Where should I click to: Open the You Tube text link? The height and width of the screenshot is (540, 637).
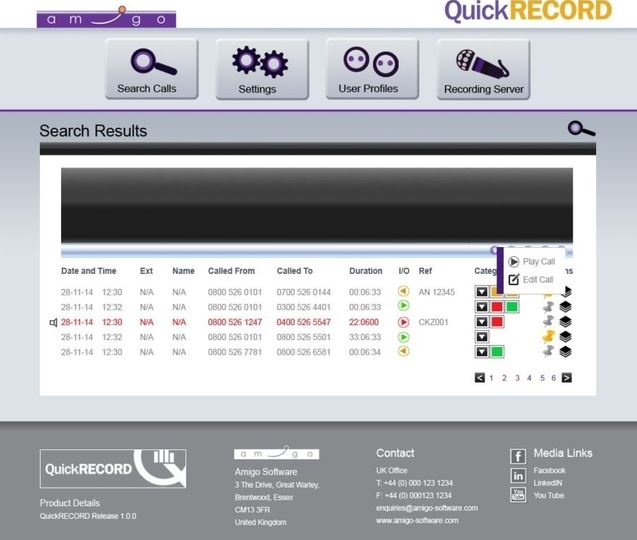coord(548,495)
